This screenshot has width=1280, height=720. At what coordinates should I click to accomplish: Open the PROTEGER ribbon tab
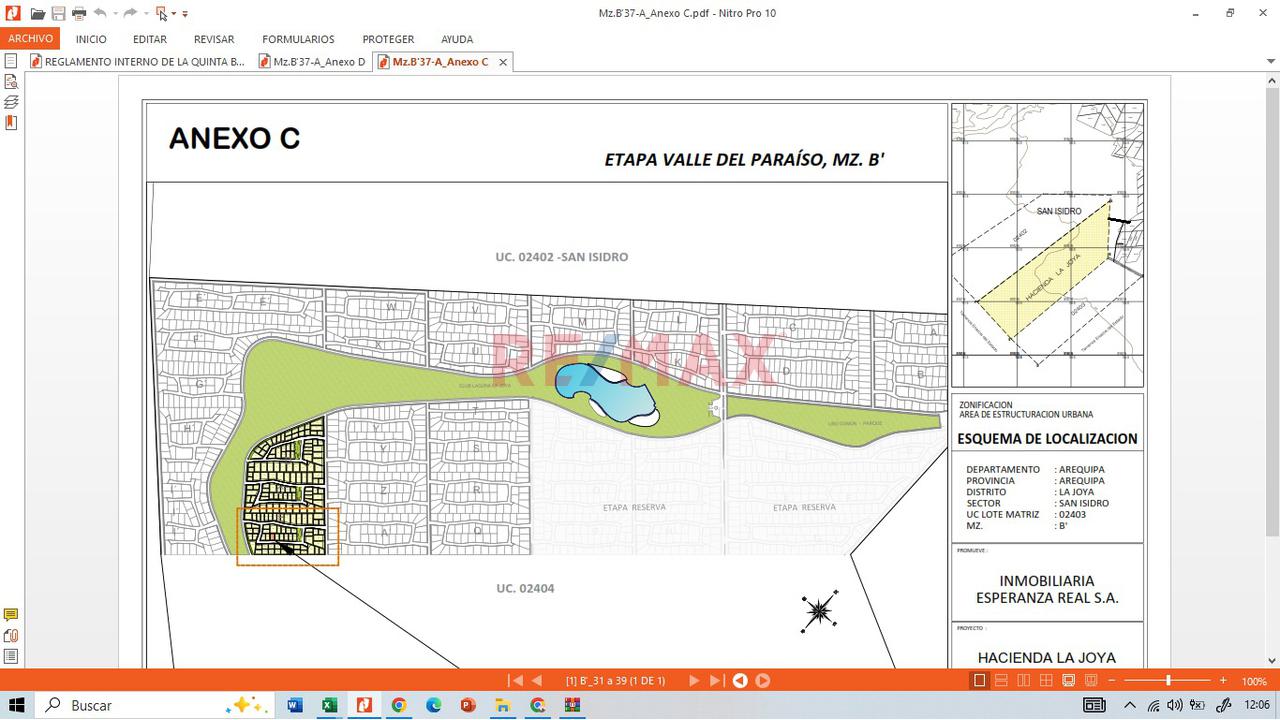(x=388, y=39)
